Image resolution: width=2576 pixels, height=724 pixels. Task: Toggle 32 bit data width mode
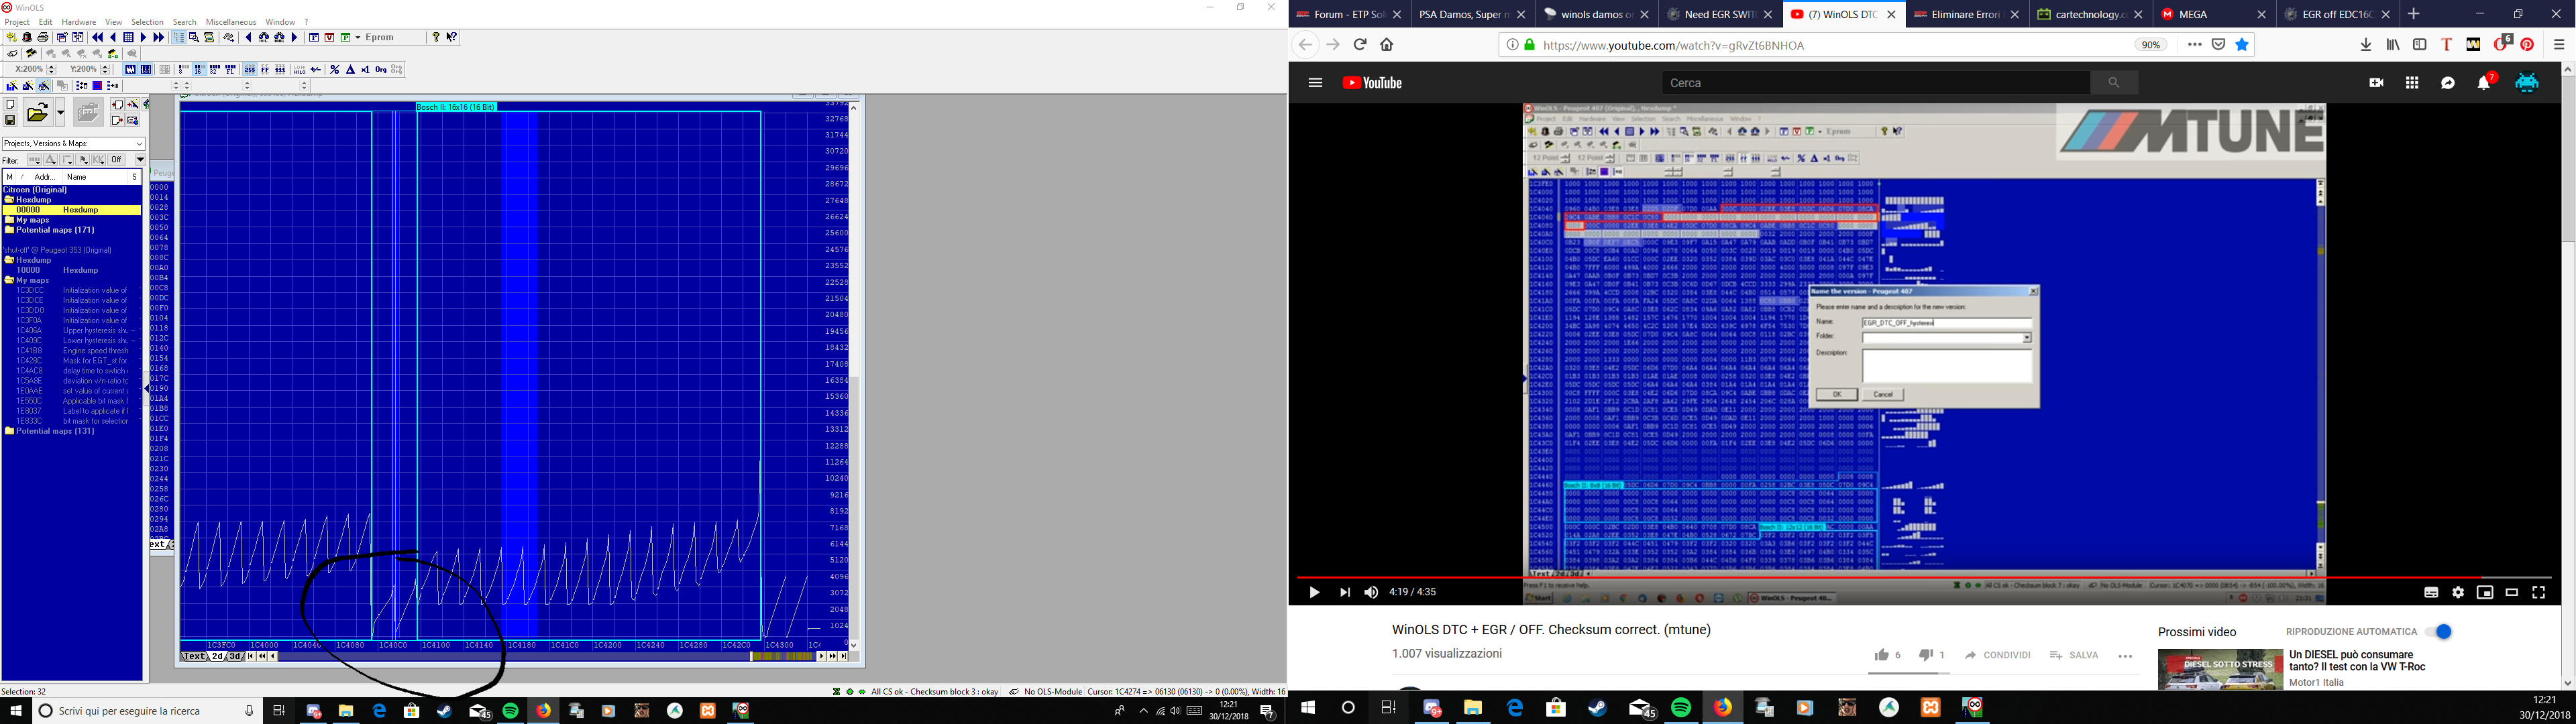(215, 70)
